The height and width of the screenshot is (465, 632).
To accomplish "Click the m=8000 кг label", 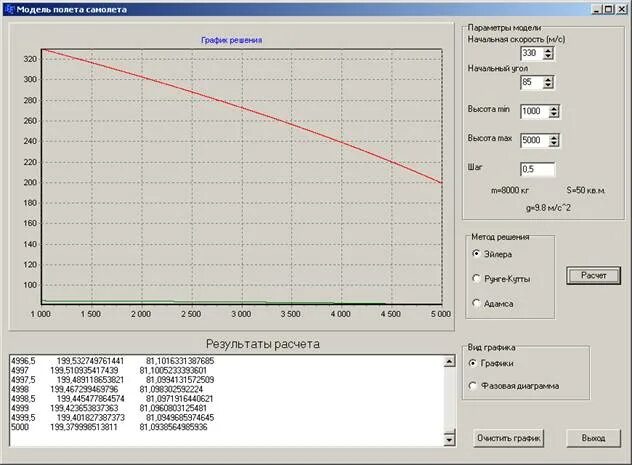I will click(510, 190).
